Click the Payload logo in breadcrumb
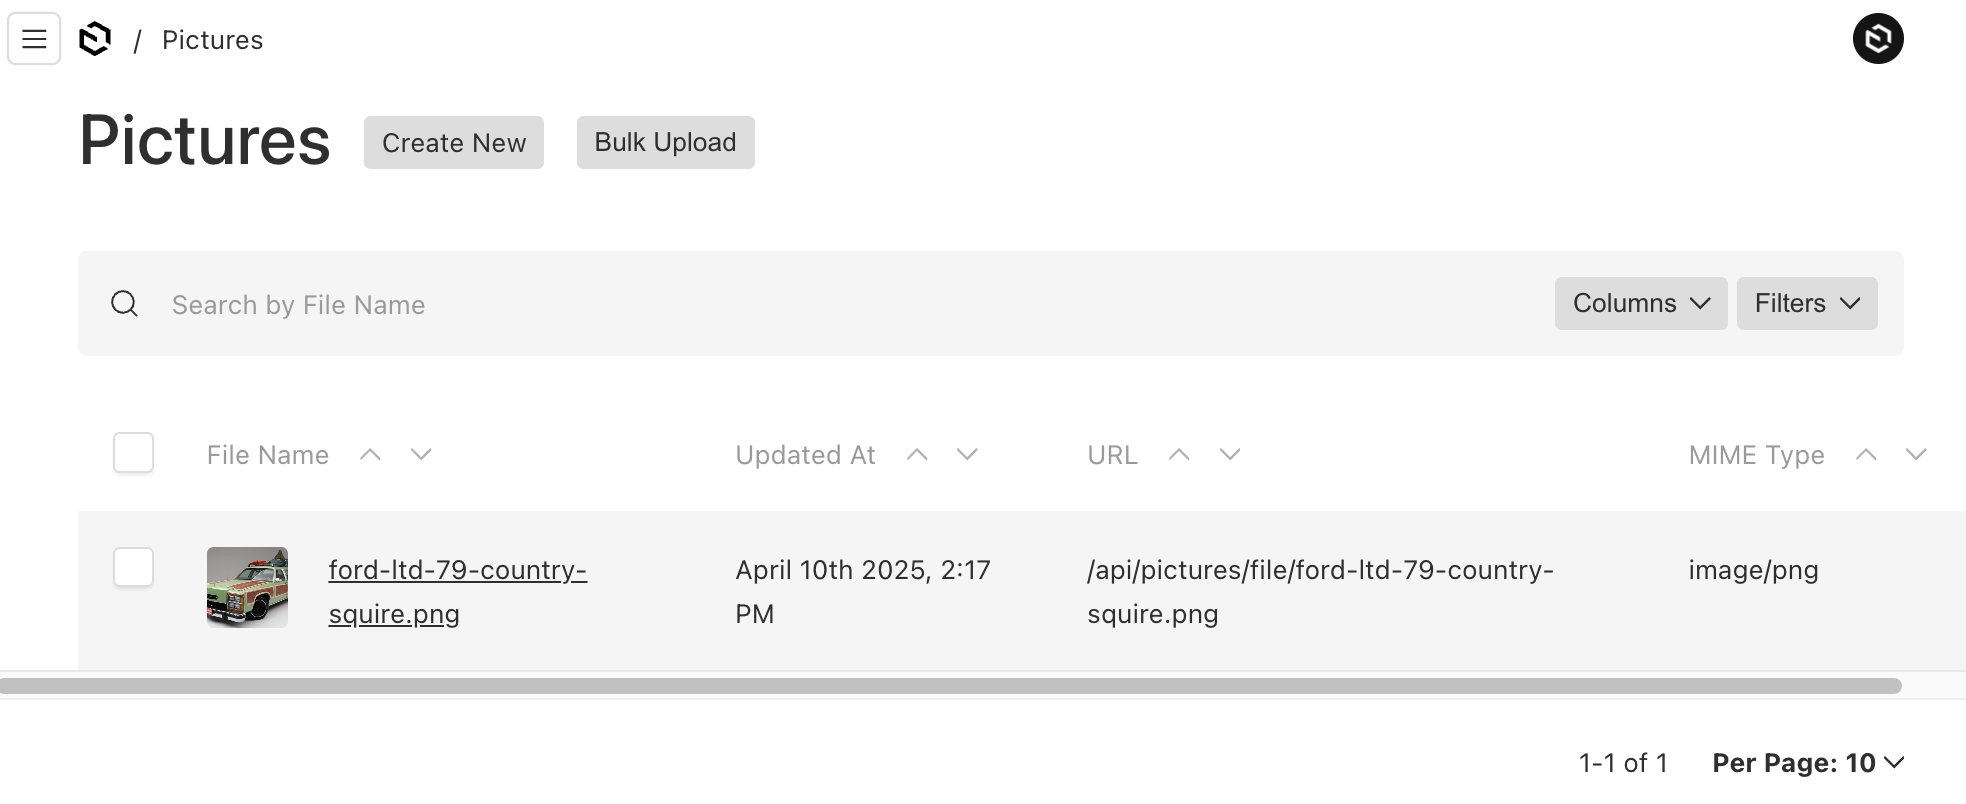Screen dimensions: 1966x804 click(x=95, y=39)
